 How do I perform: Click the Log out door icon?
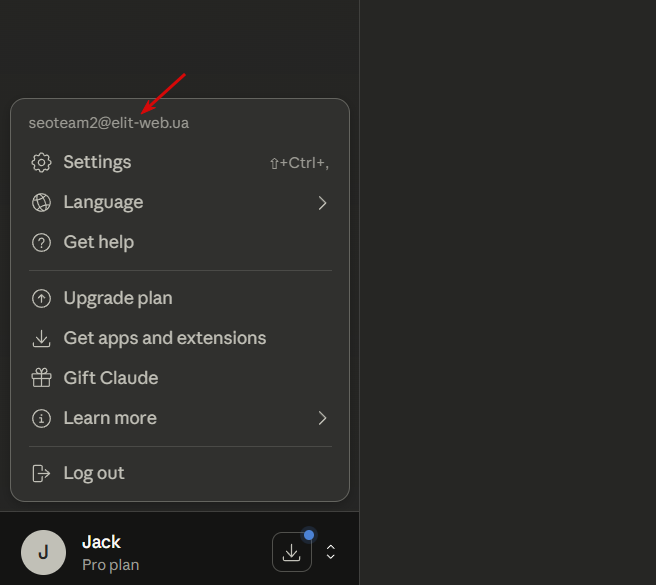point(41,474)
